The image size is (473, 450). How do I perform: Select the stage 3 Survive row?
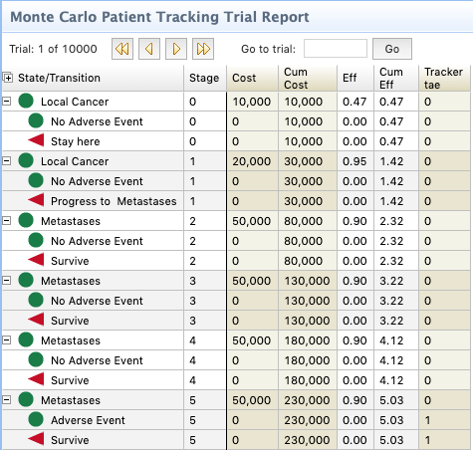(x=236, y=321)
